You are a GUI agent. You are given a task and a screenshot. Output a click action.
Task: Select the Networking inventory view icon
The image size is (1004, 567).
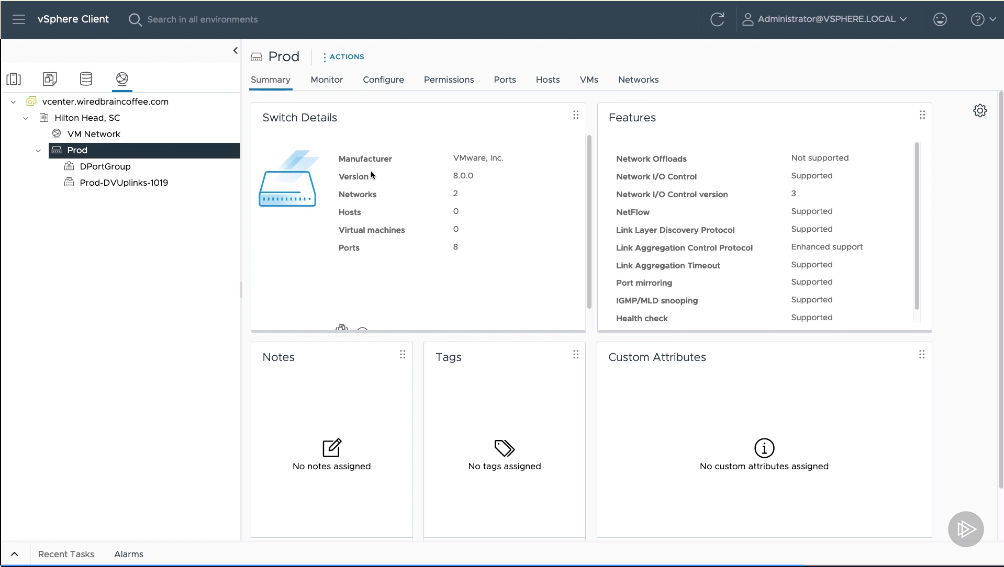tap(122, 79)
